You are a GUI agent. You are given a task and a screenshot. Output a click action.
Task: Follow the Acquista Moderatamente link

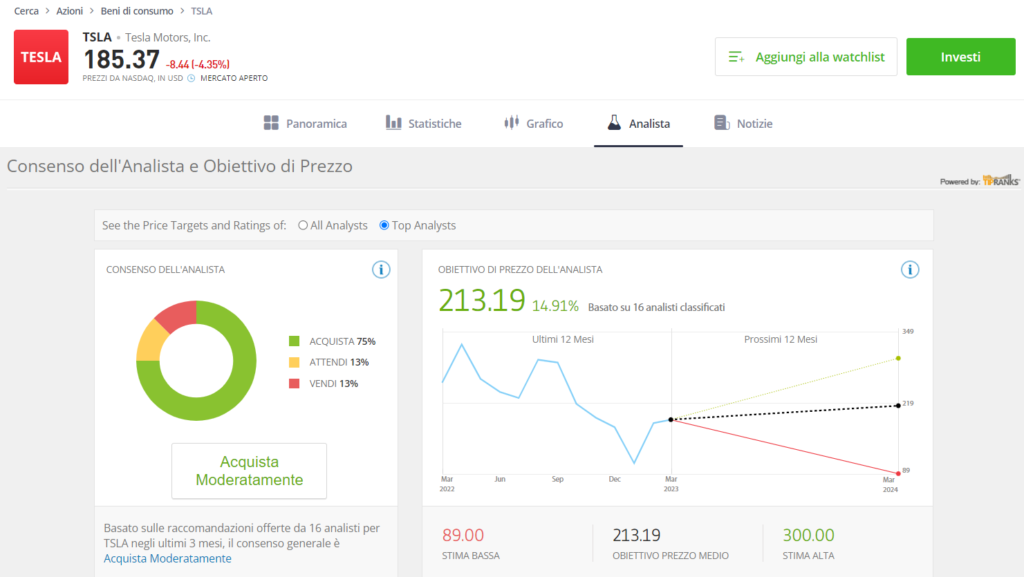pos(167,559)
